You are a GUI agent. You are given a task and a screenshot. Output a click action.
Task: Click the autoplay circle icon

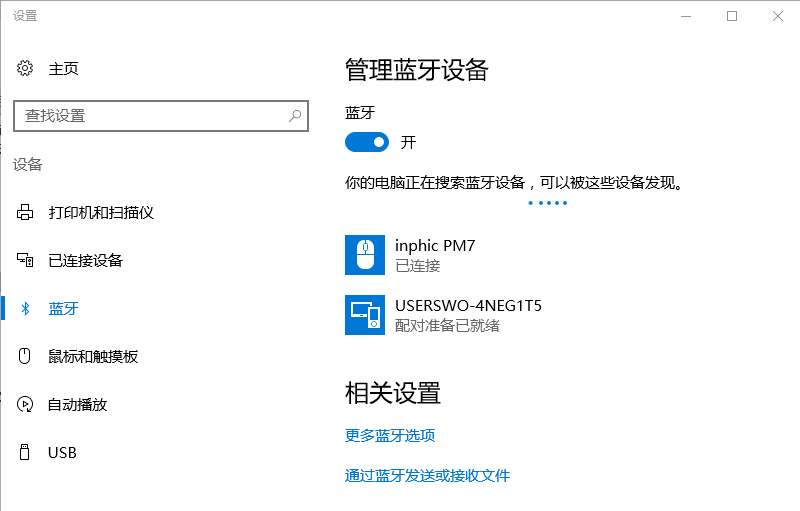coord(25,404)
